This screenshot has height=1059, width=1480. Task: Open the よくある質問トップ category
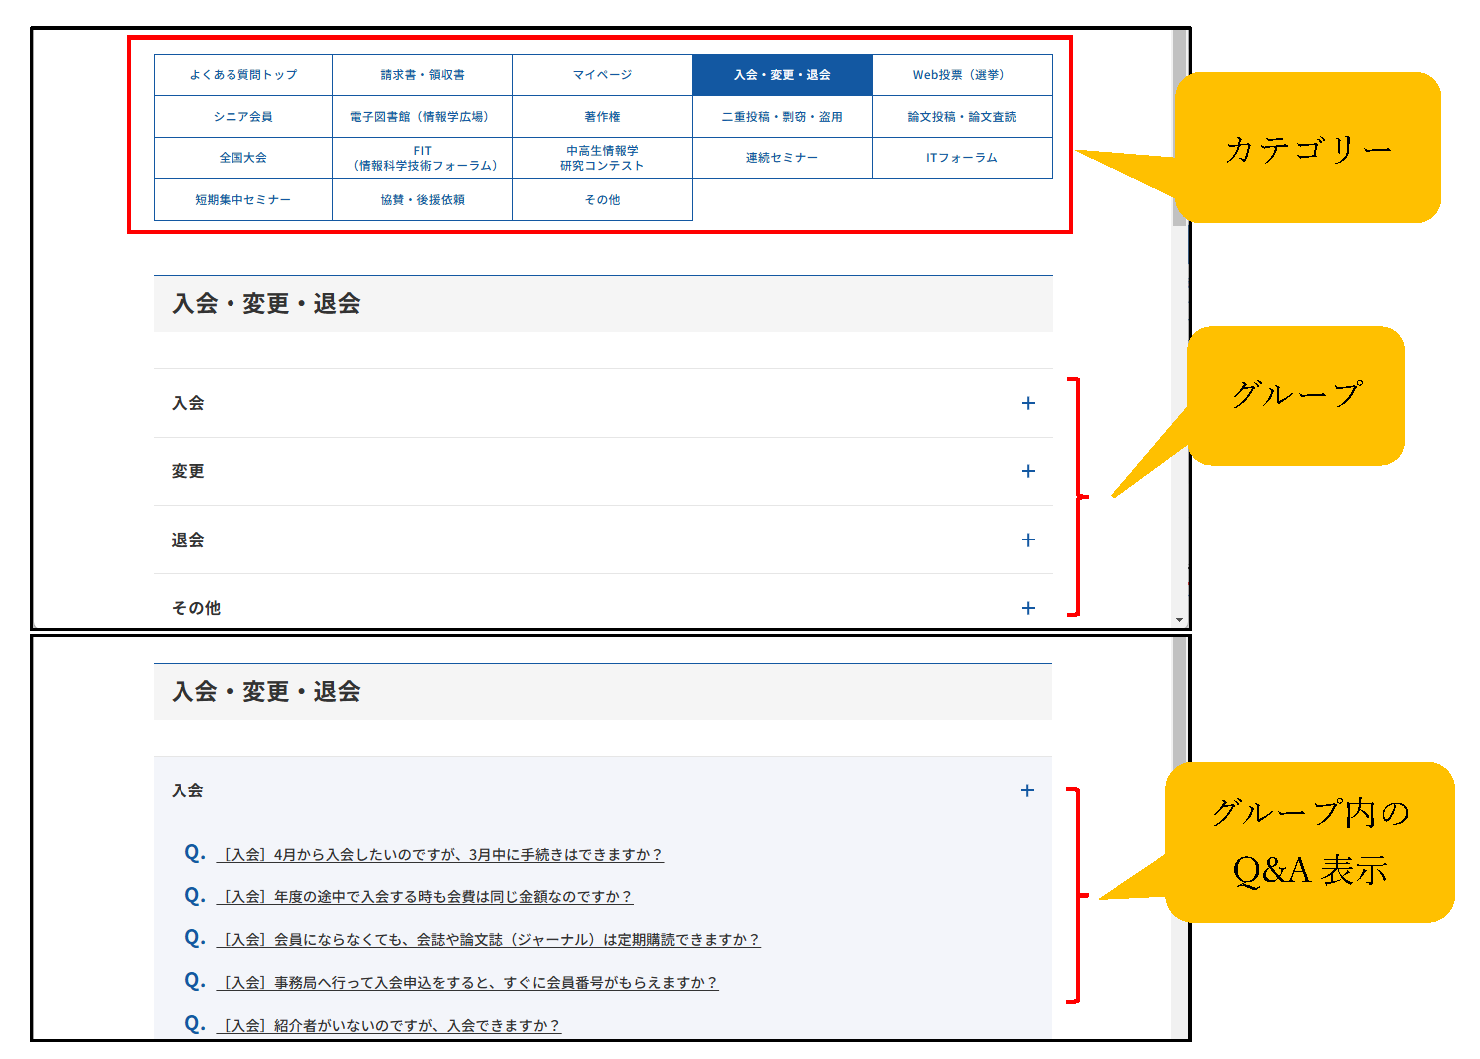[x=243, y=75]
